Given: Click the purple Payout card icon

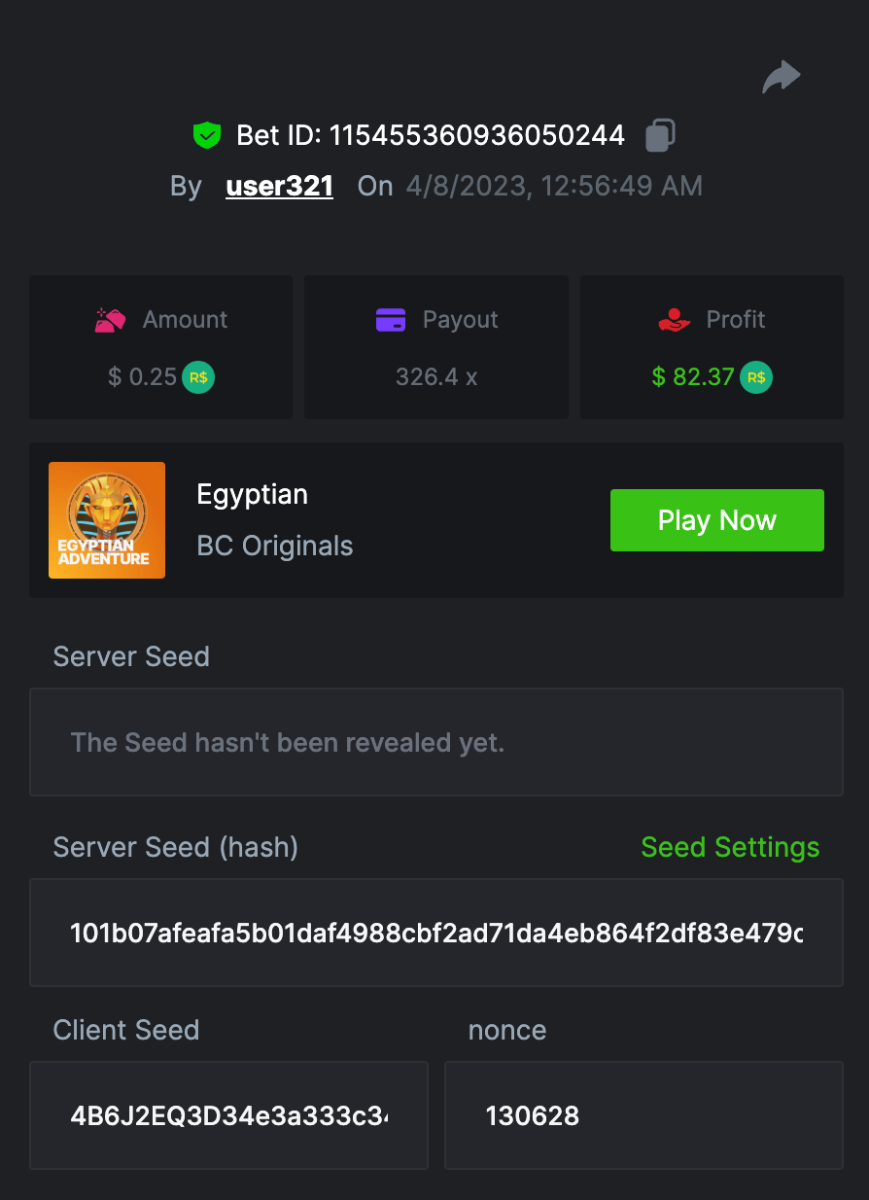Looking at the screenshot, I should pos(390,320).
